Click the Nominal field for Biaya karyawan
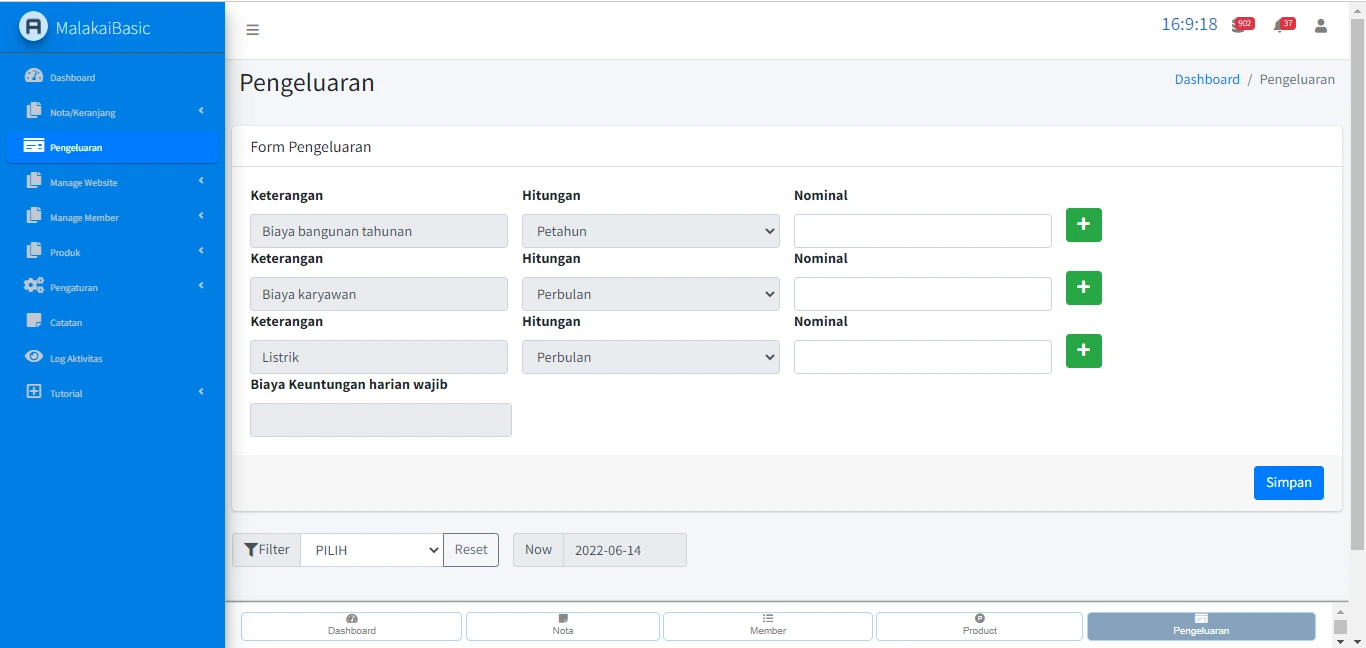1366x648 pixels. tap(922, 294)
